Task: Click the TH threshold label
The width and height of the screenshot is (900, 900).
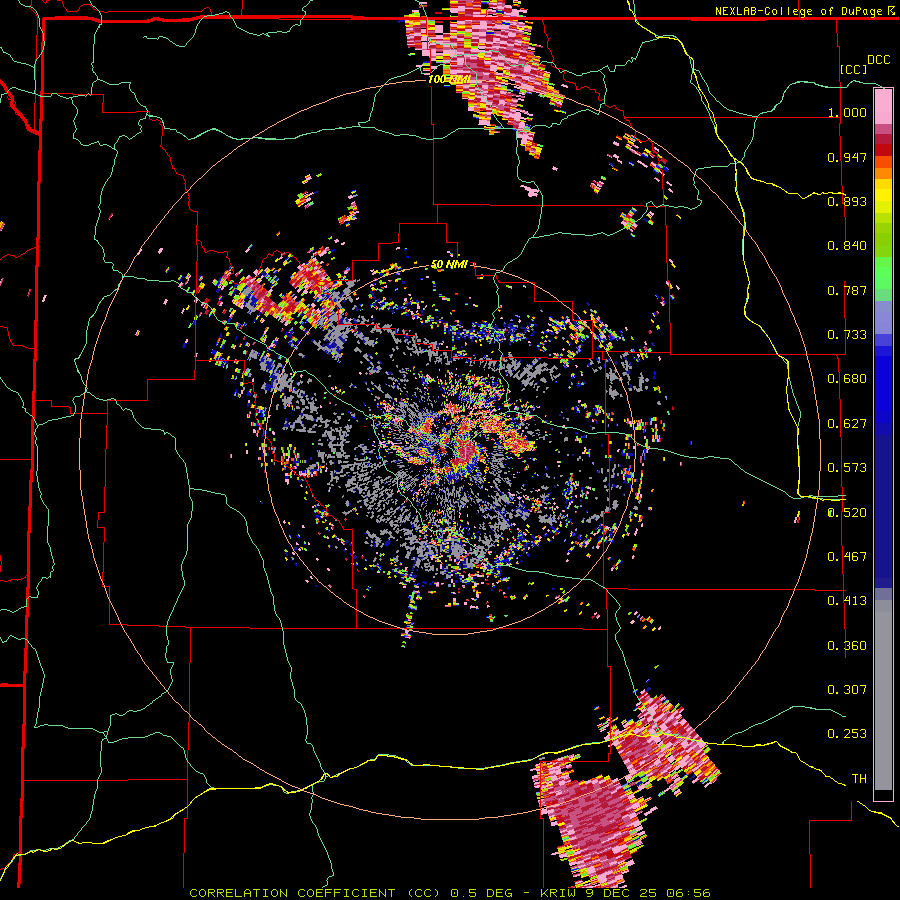Action: (x=859, y=779)
